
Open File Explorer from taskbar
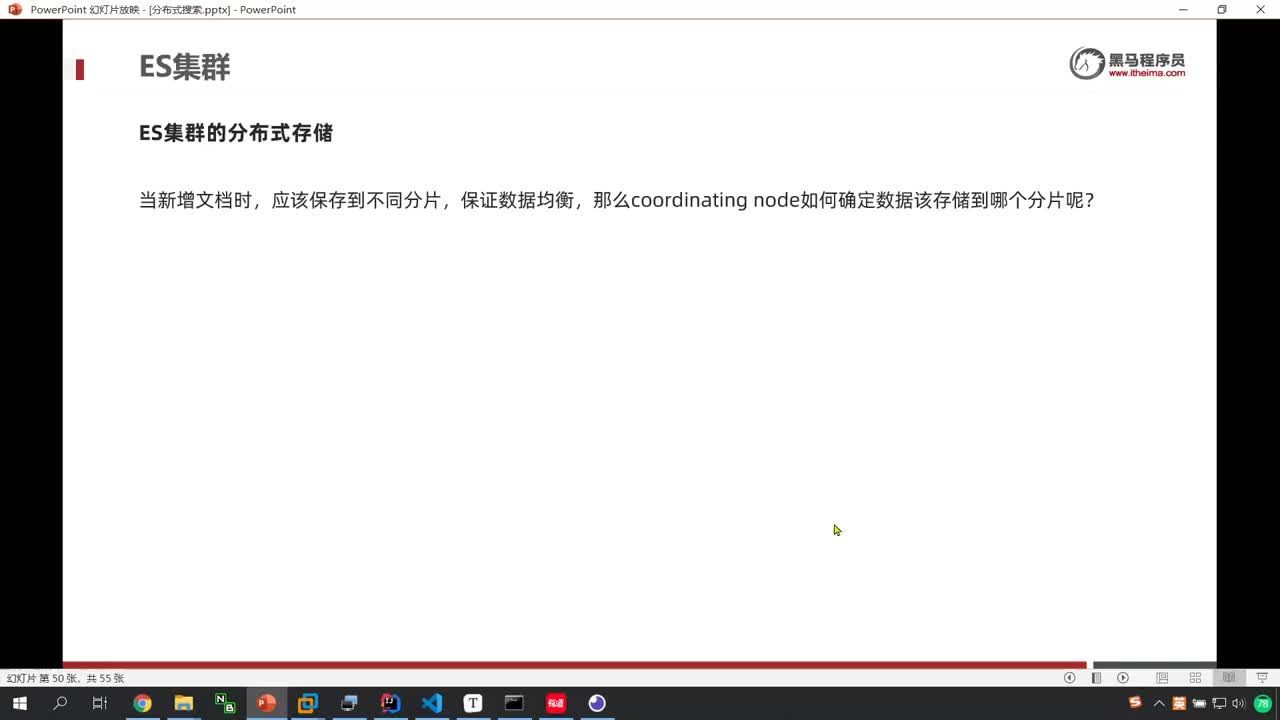[x=183, y=703]
